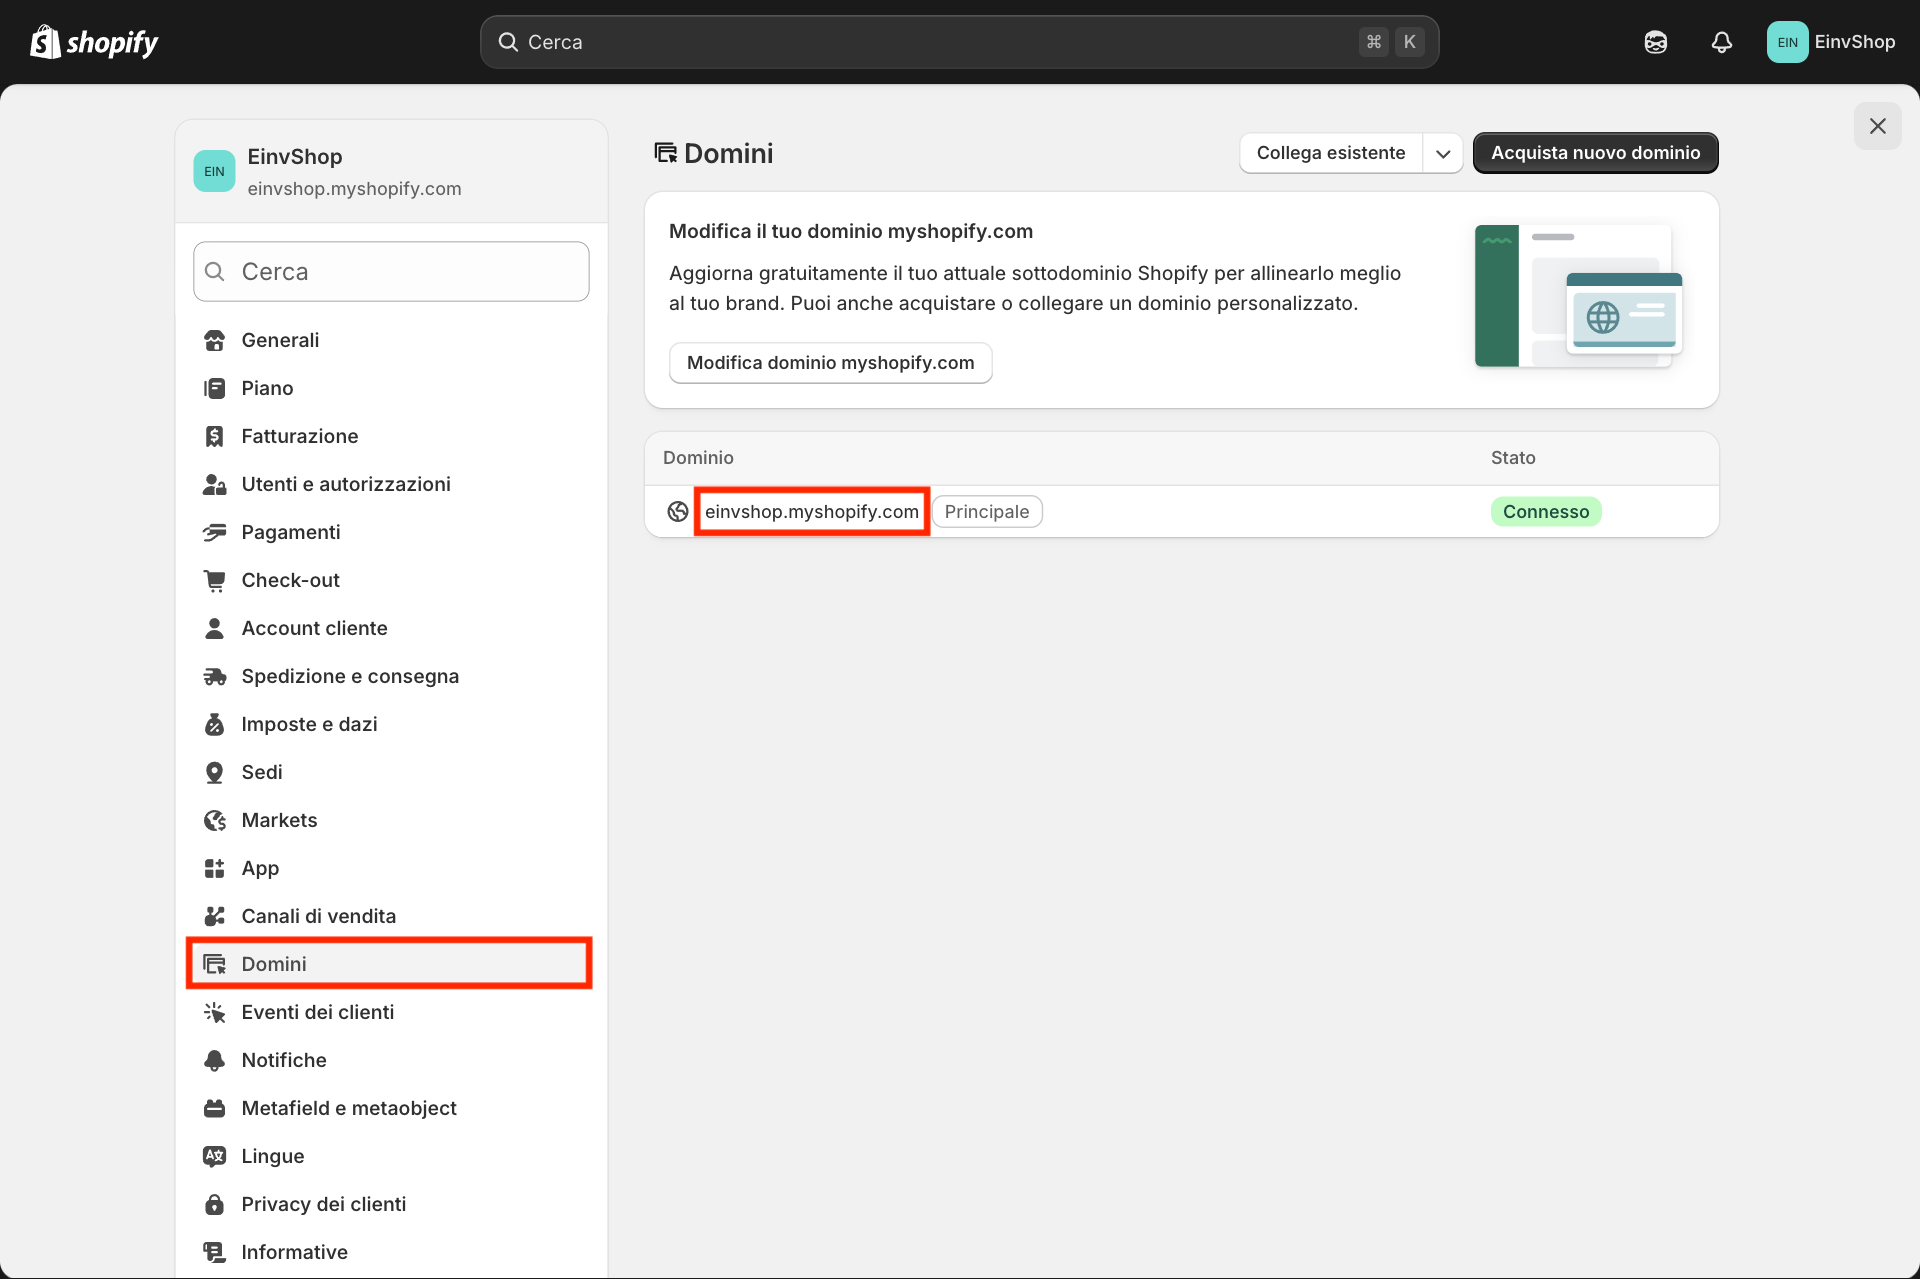Click the assistant/chat icon in the top bar
1920x1279 pixels.
[x=1655, y=42]
